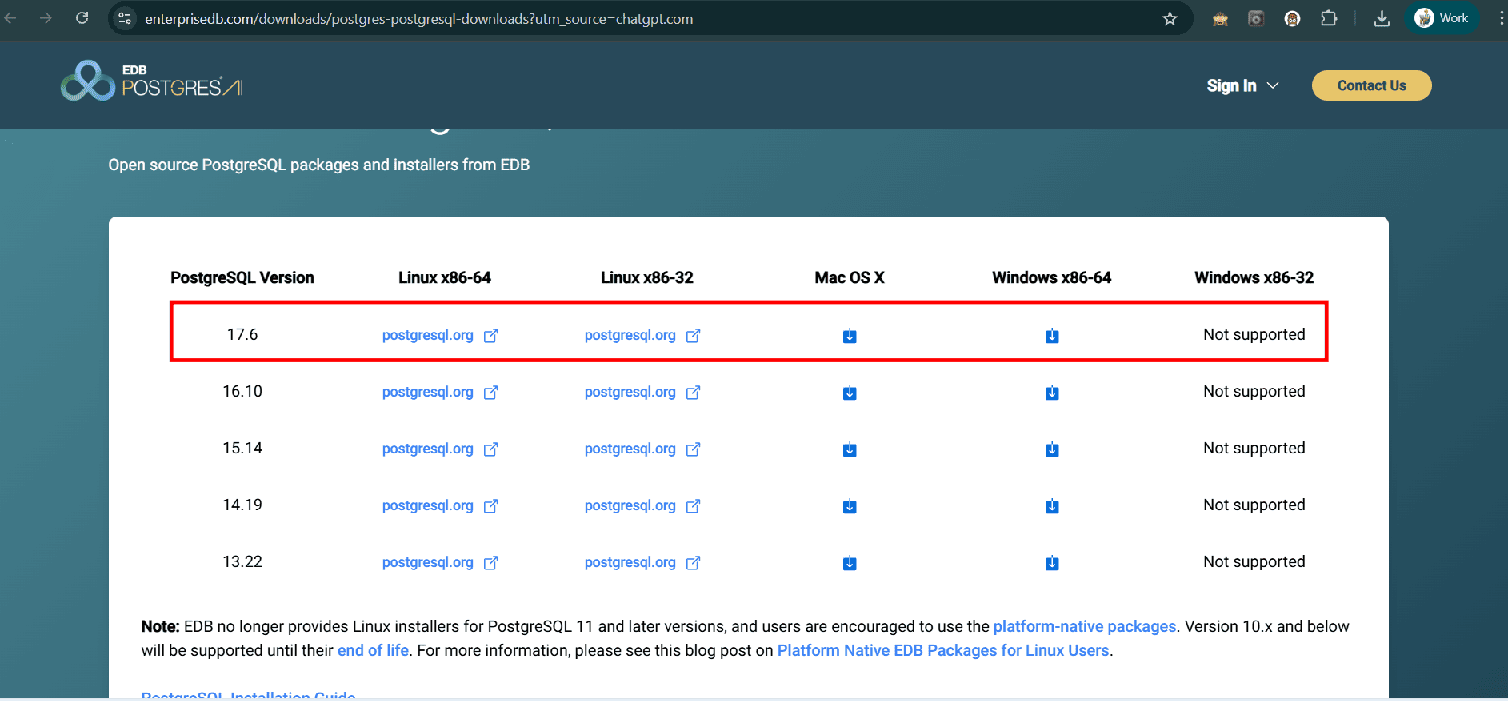The height and width of the screenshot is (701, 1508).
Task: Select version number 13.22
Action: click(x=242, y=562)
